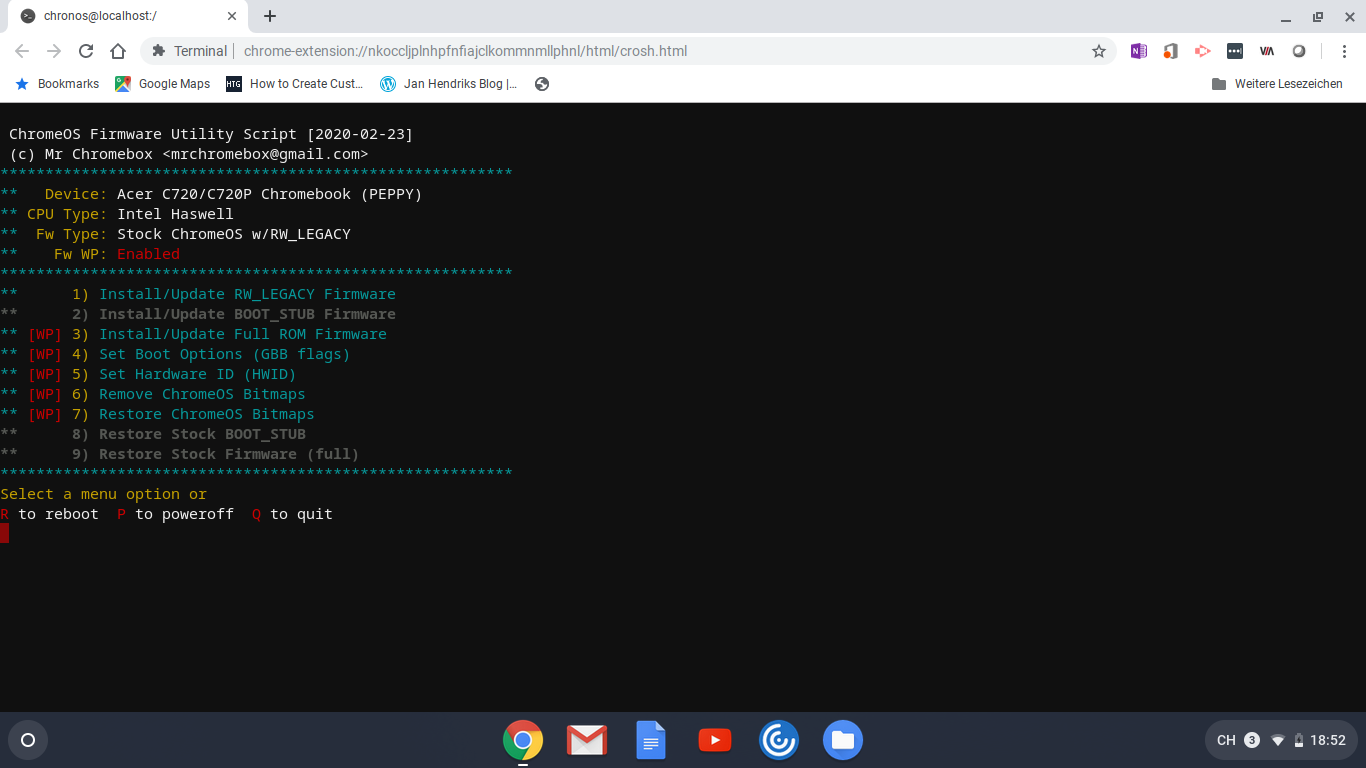This screenshot has width=1366, height=768.
Task: Open Chrome's three-dot menu
Action: (1345, 50)
